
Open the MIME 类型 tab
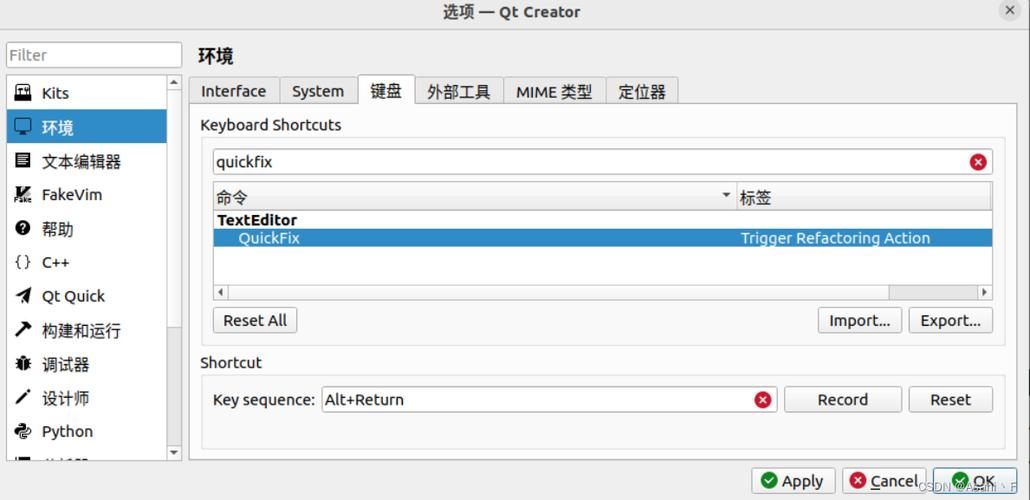[x=554, y=91]
